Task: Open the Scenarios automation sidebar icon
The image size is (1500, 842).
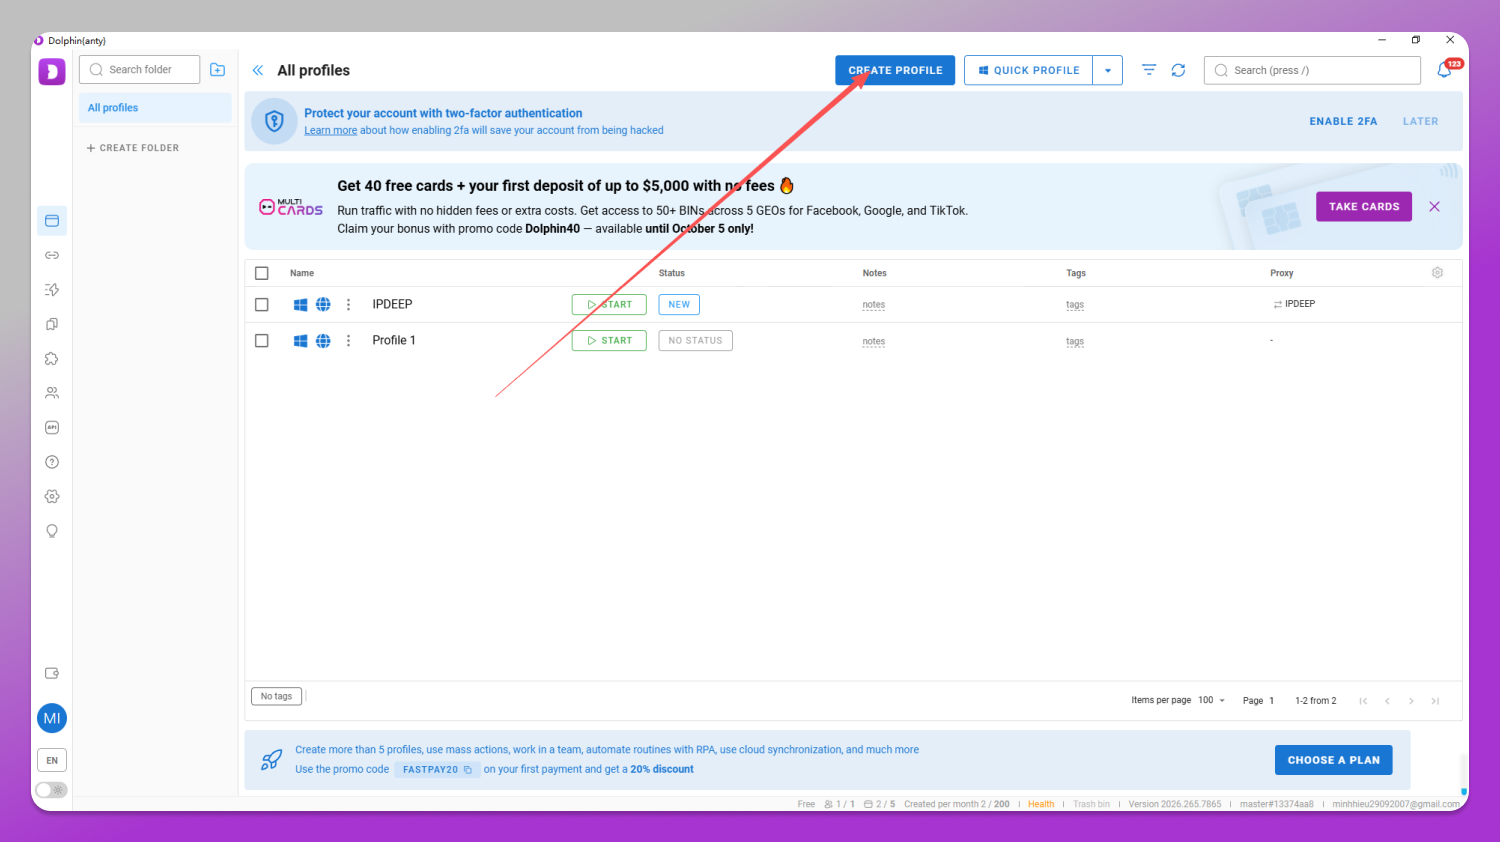Action: tap(52, 290)
